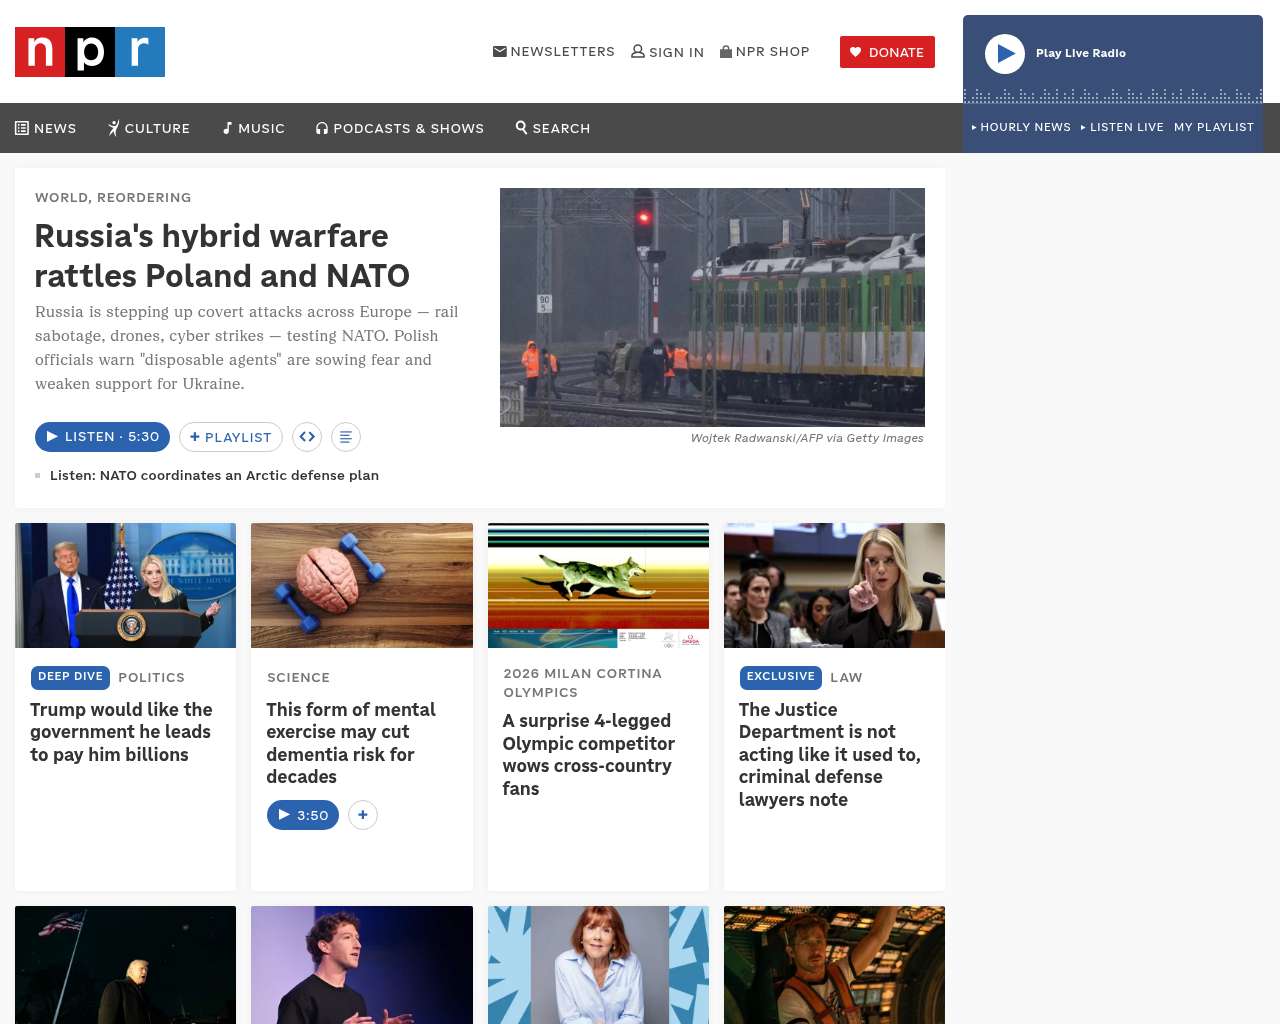Open nighttime flag thumbnail

(126, 965)
